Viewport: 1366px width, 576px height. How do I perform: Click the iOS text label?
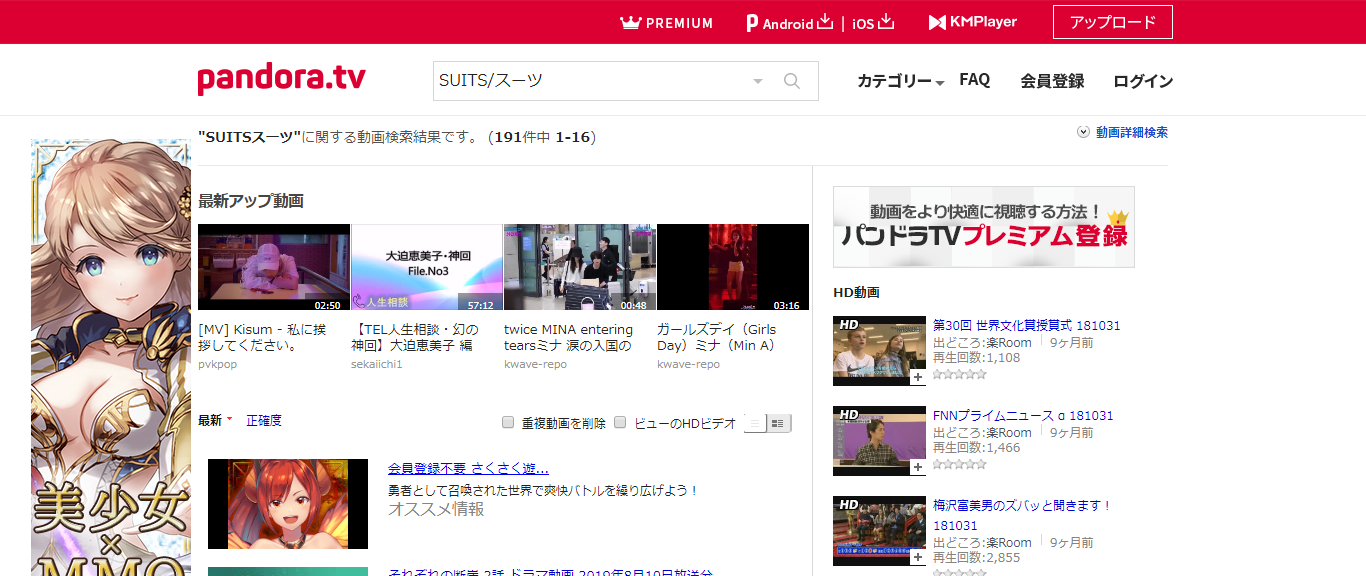(863, 24)
